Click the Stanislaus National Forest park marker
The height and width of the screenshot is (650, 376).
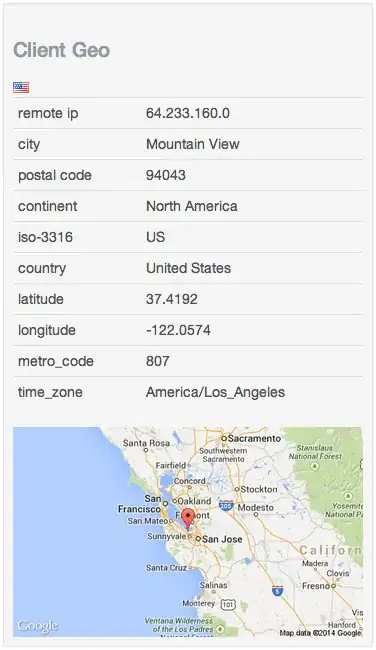point(315,466)
